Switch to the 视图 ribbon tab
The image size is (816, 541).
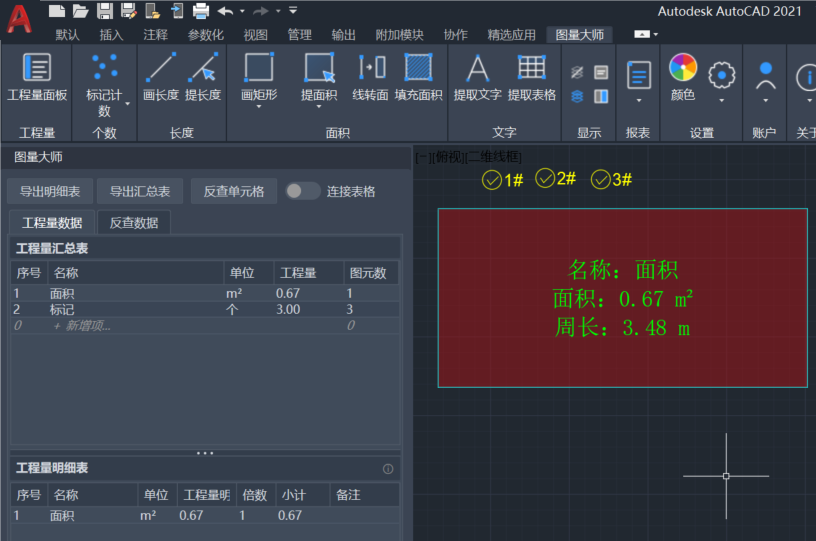pyautogui.click(x=256, y=35)
